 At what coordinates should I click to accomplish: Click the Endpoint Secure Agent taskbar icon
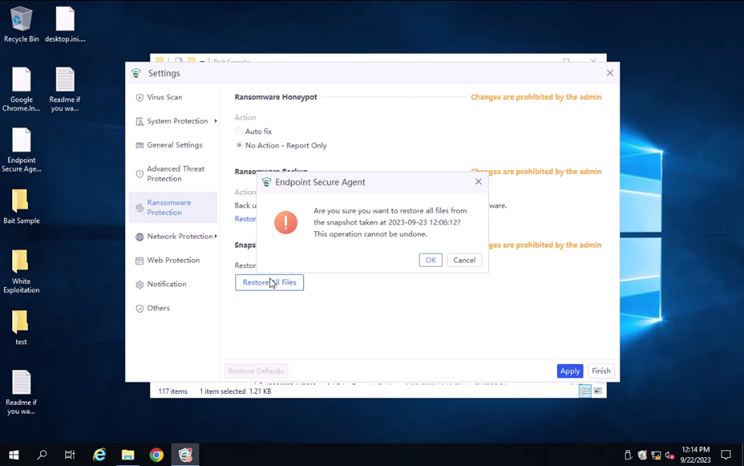tap(185, 455)
